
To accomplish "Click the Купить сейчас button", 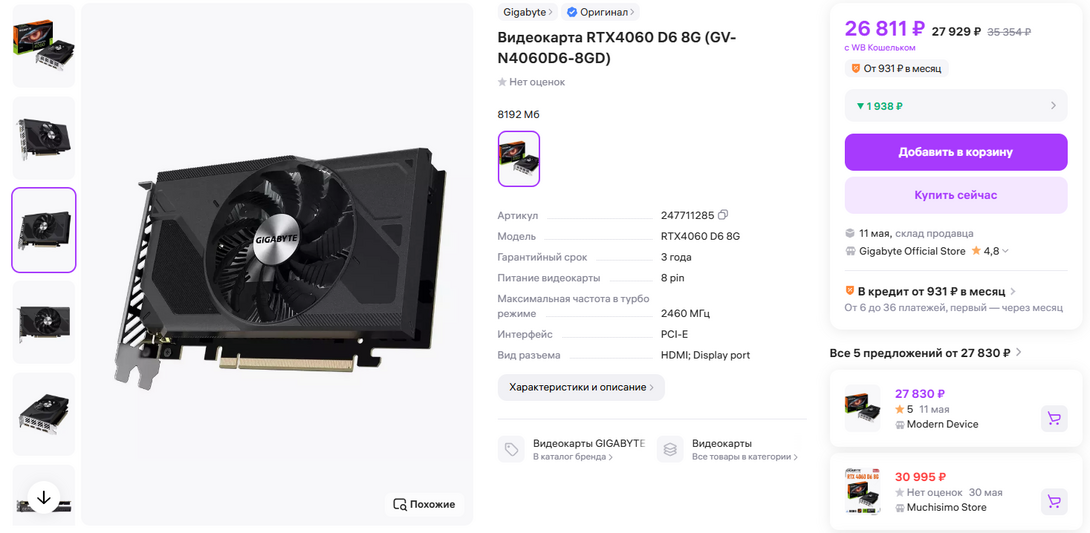I will (956, 195).
